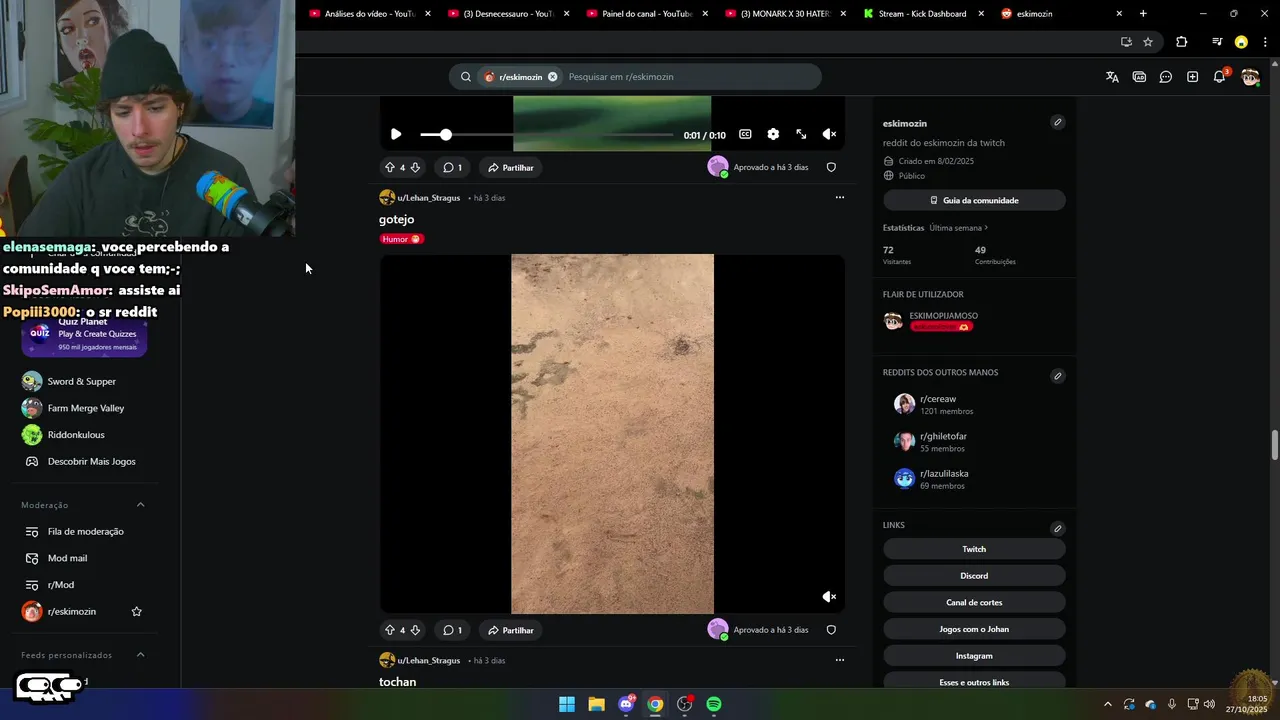
Task: Click the gotejo video thumbnail
Action: coord(612,434)
